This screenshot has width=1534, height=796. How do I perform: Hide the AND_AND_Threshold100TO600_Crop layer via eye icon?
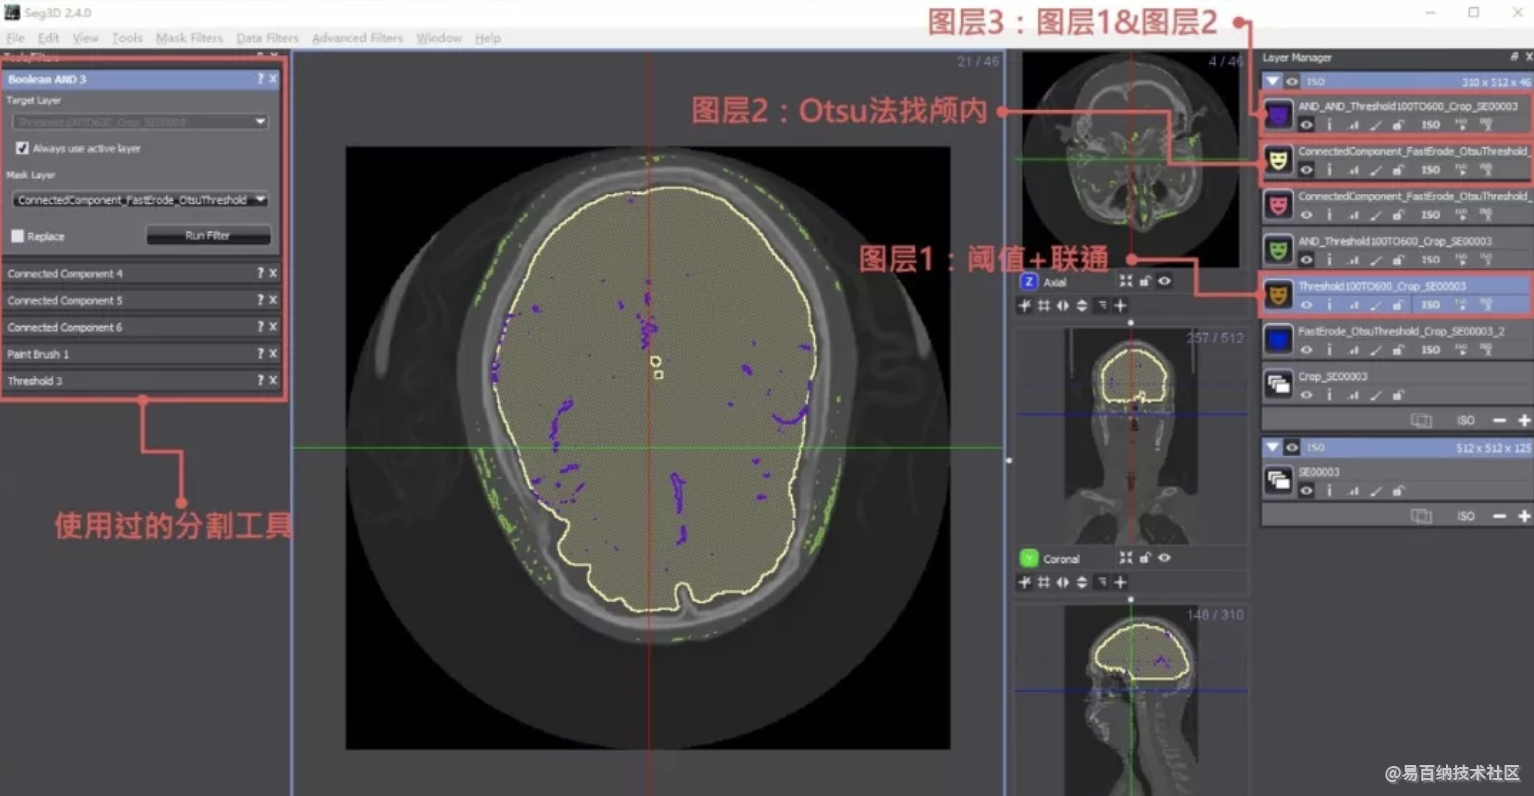pos(1306,125)
